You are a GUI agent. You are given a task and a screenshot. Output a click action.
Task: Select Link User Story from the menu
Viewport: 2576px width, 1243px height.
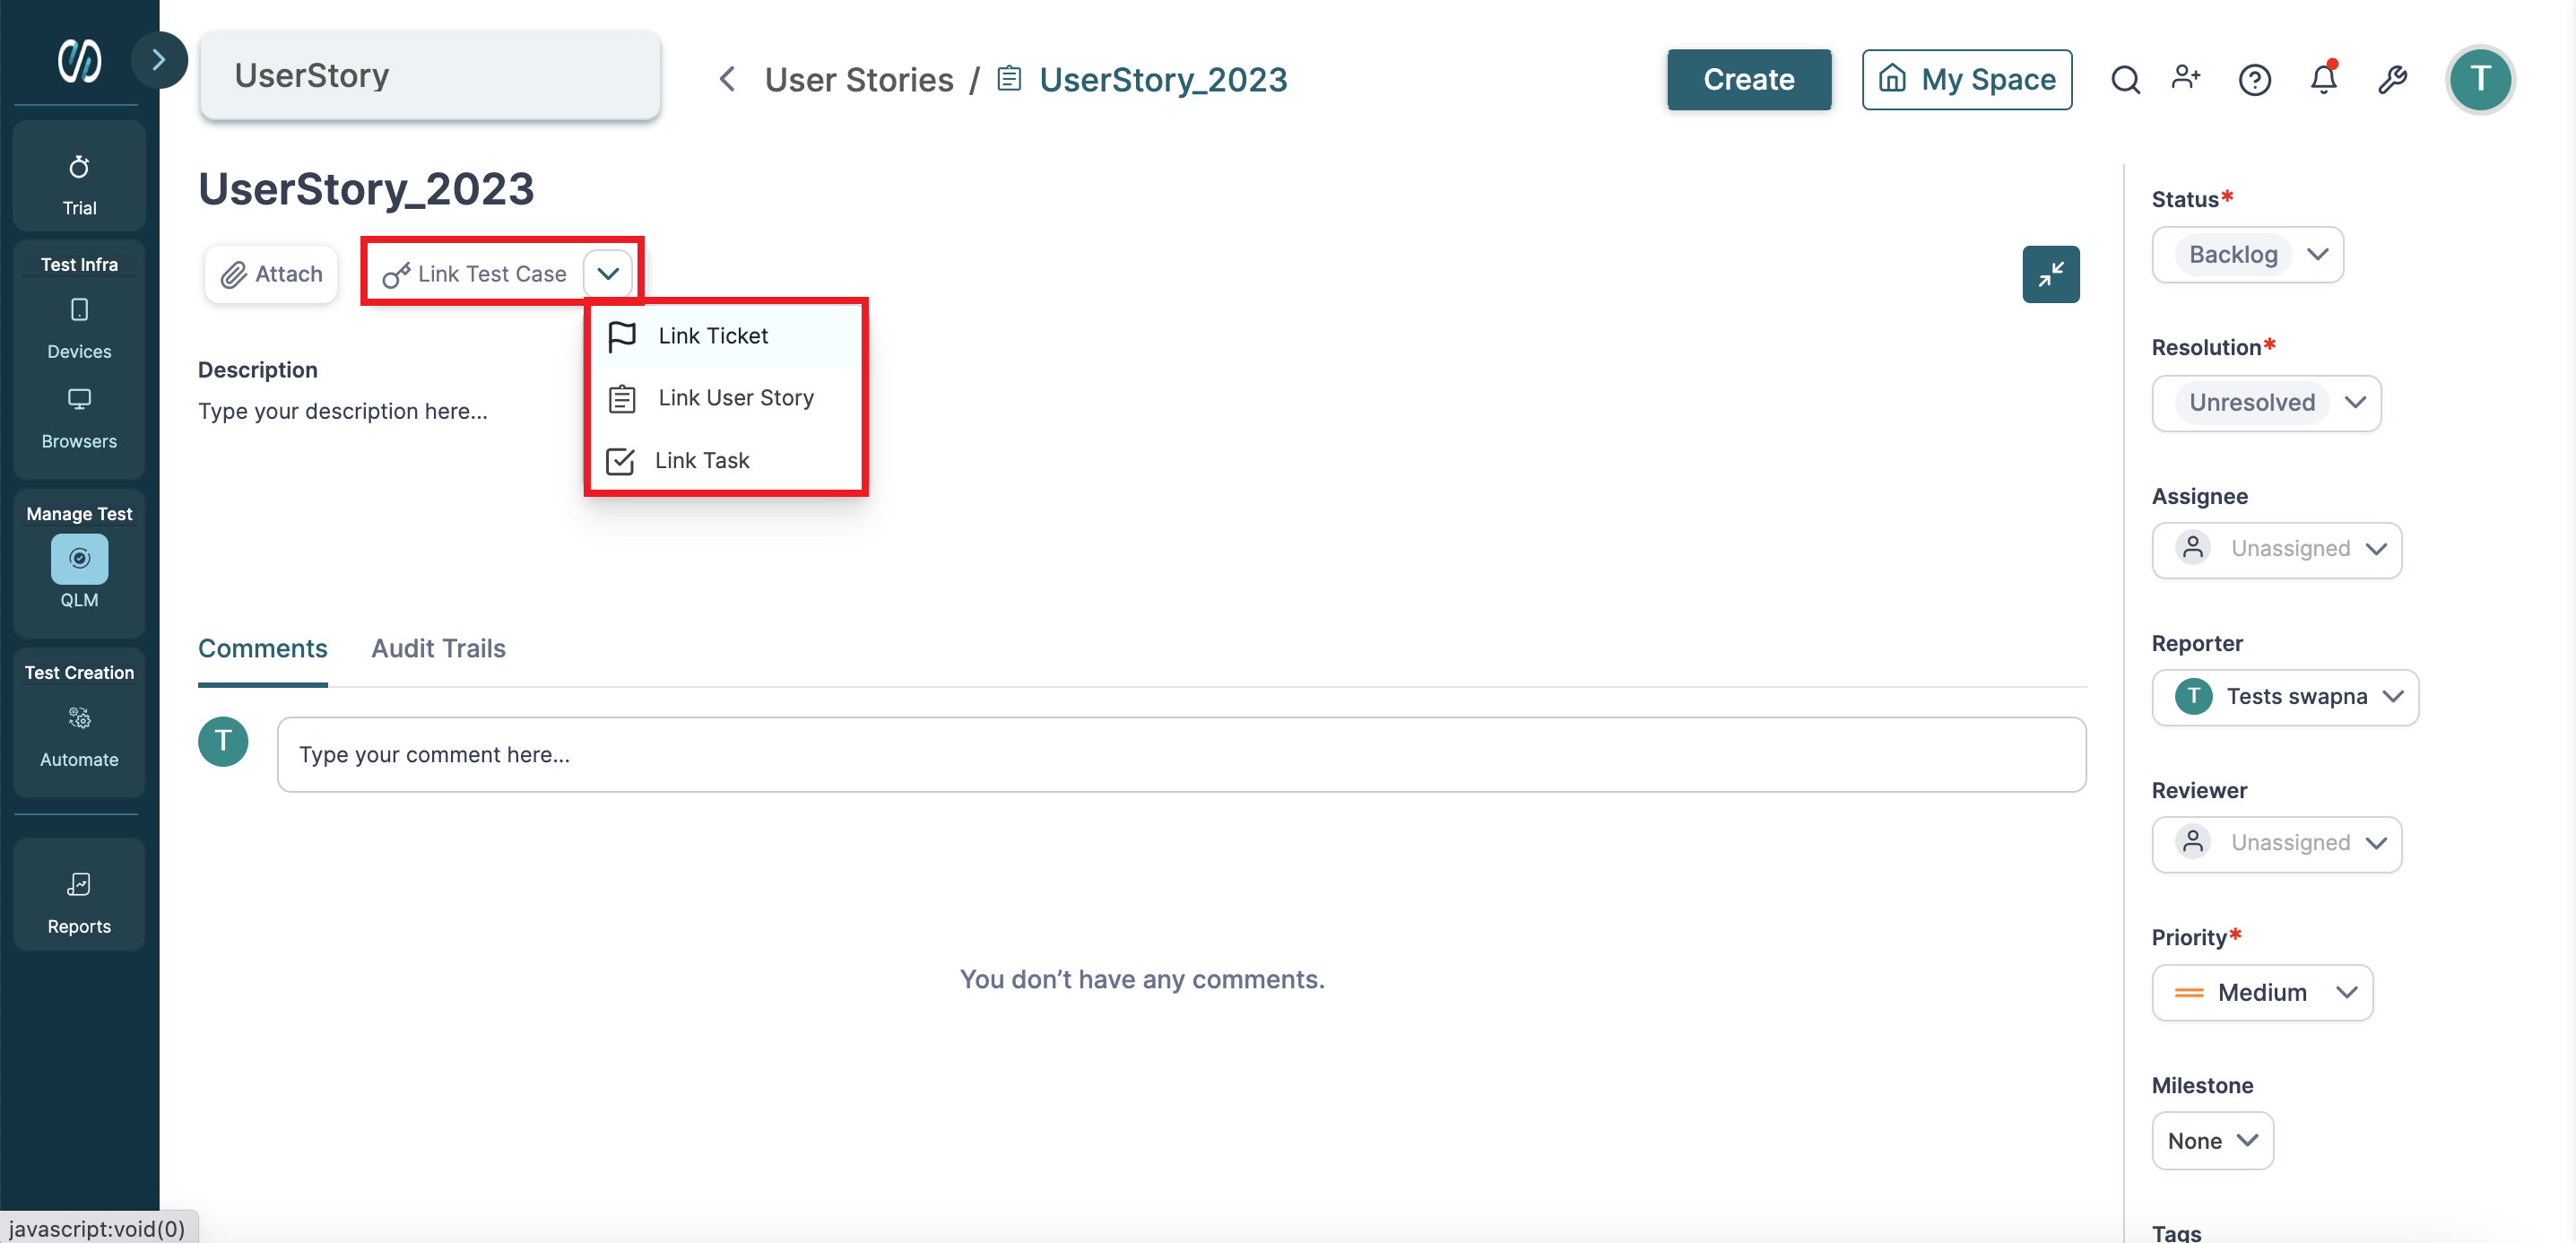pos(725,398)
